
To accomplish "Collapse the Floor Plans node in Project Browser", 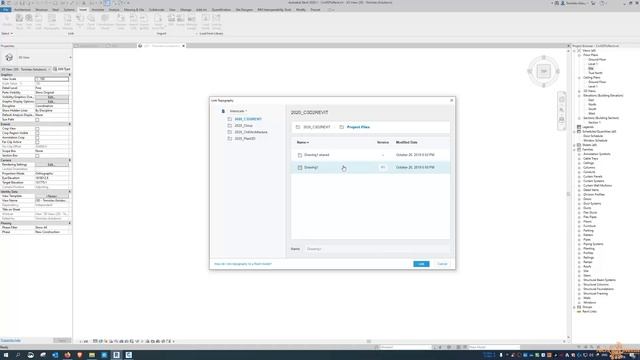I will coord(579,55).
